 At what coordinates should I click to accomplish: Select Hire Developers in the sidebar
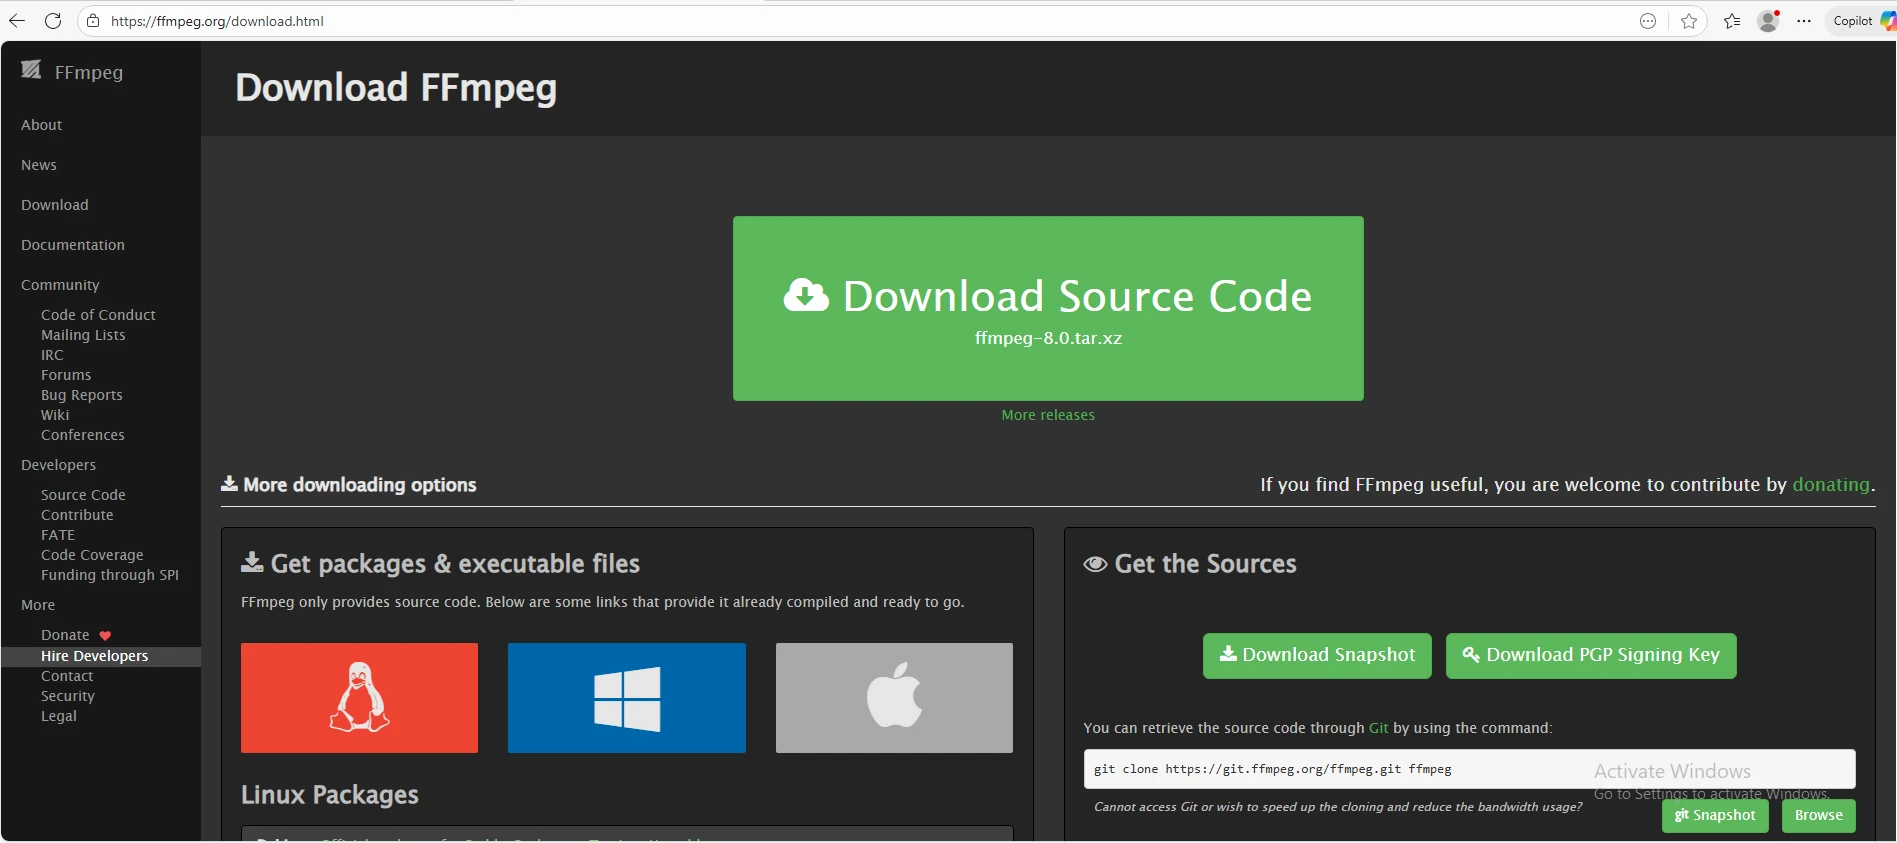(94, 656)
